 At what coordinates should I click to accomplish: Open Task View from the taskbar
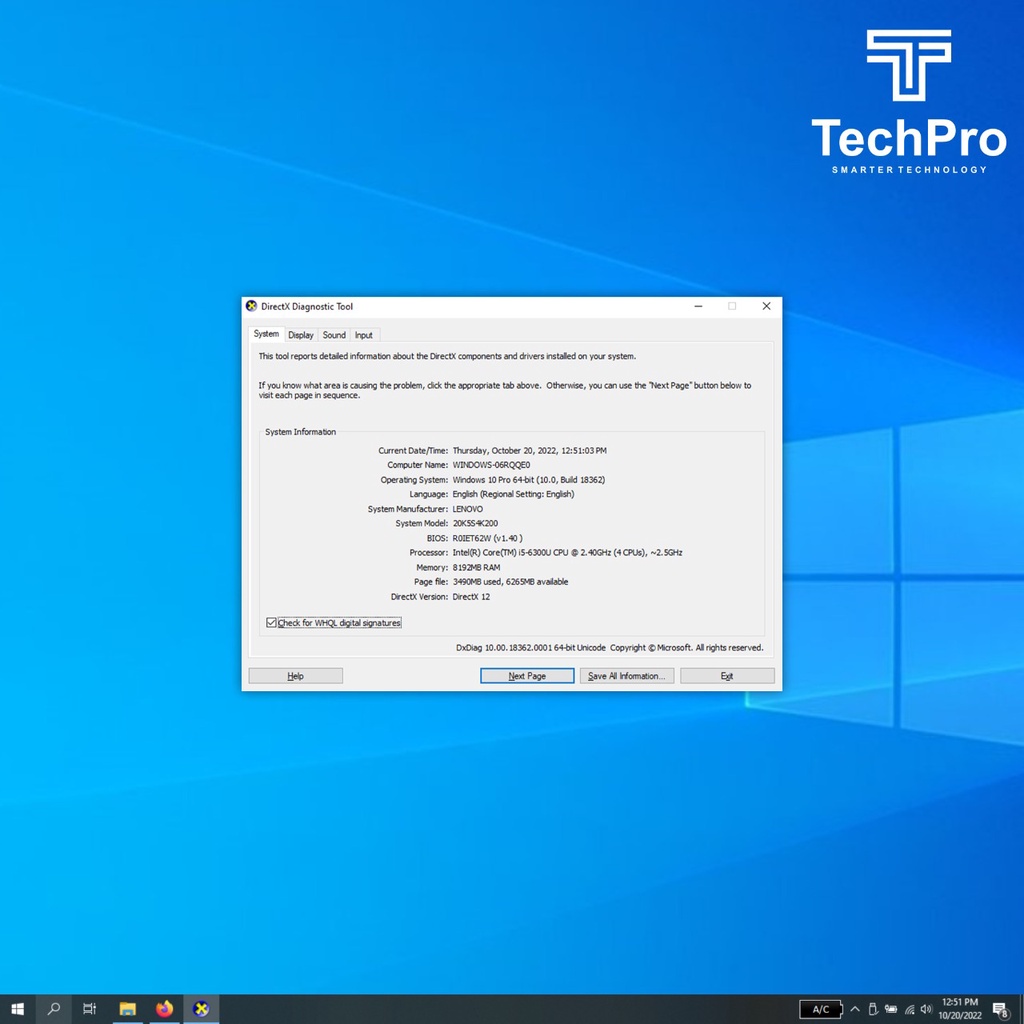(90, 1009)
